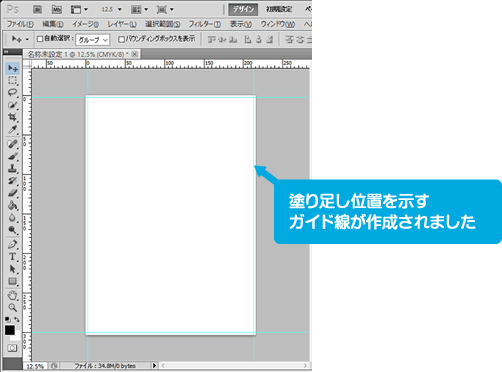
Task: Open the arrange documents dropdown
Action: (x=139, y=10)
